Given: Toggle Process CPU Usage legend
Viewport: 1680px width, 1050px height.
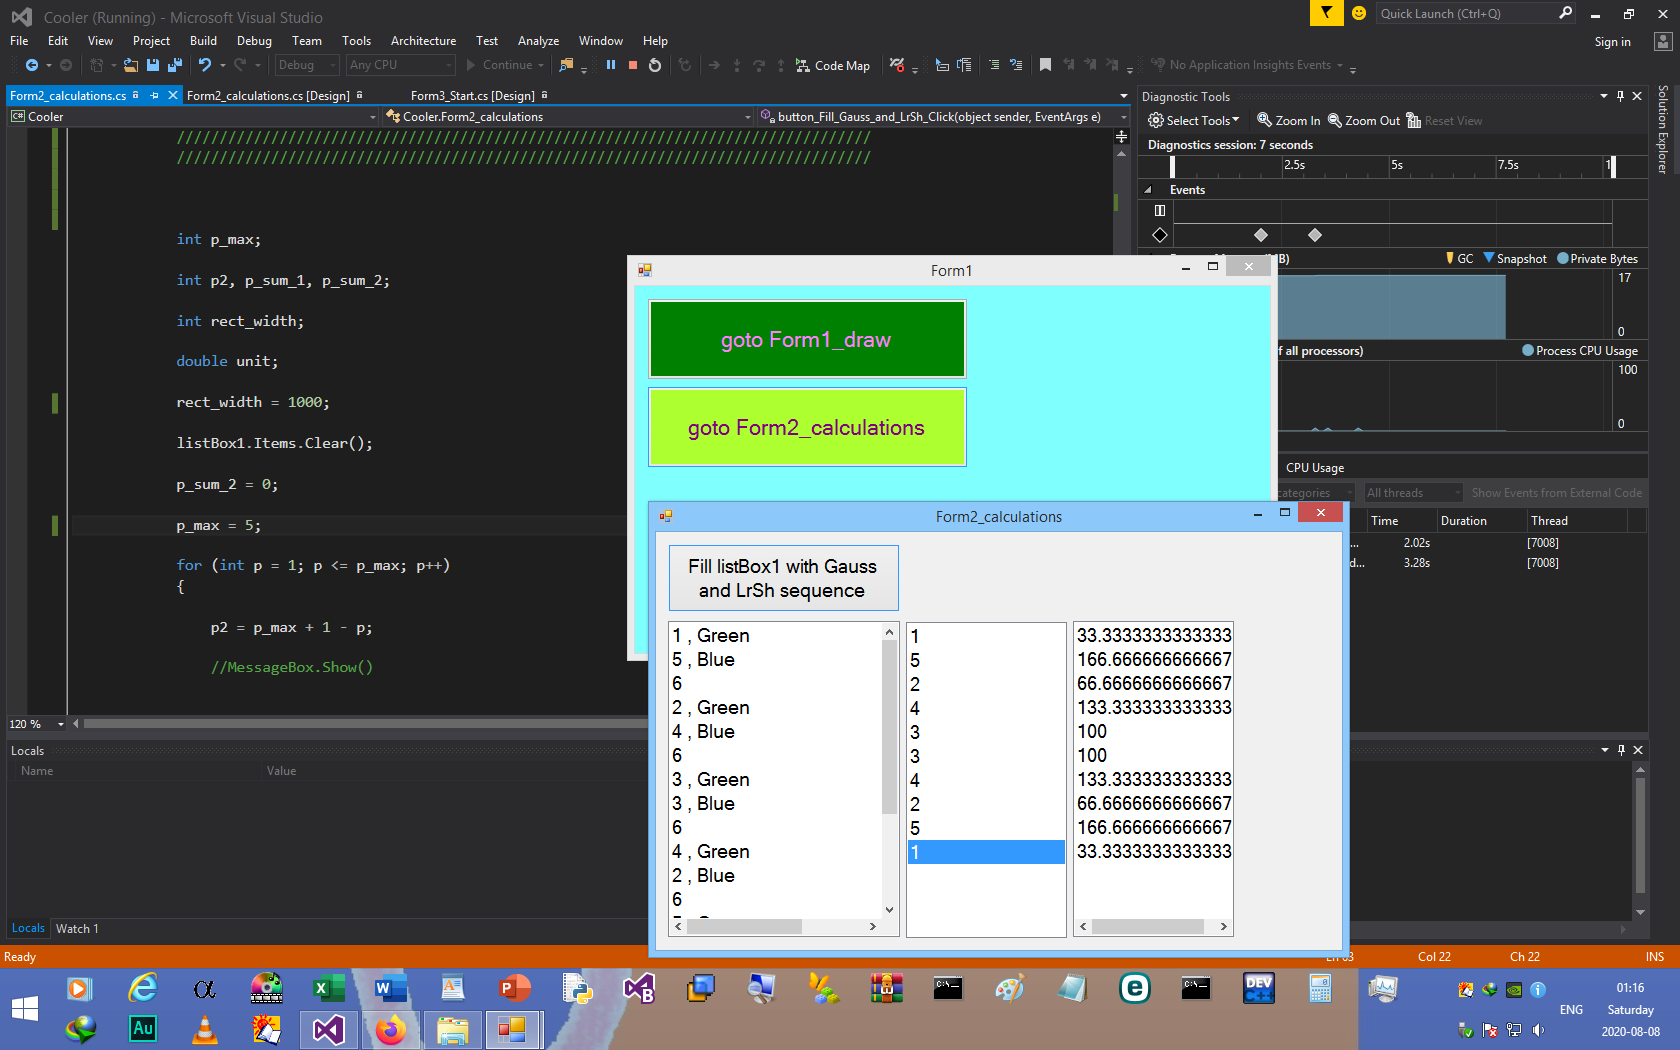Looking at the screenshot, I should (1579, 350).
